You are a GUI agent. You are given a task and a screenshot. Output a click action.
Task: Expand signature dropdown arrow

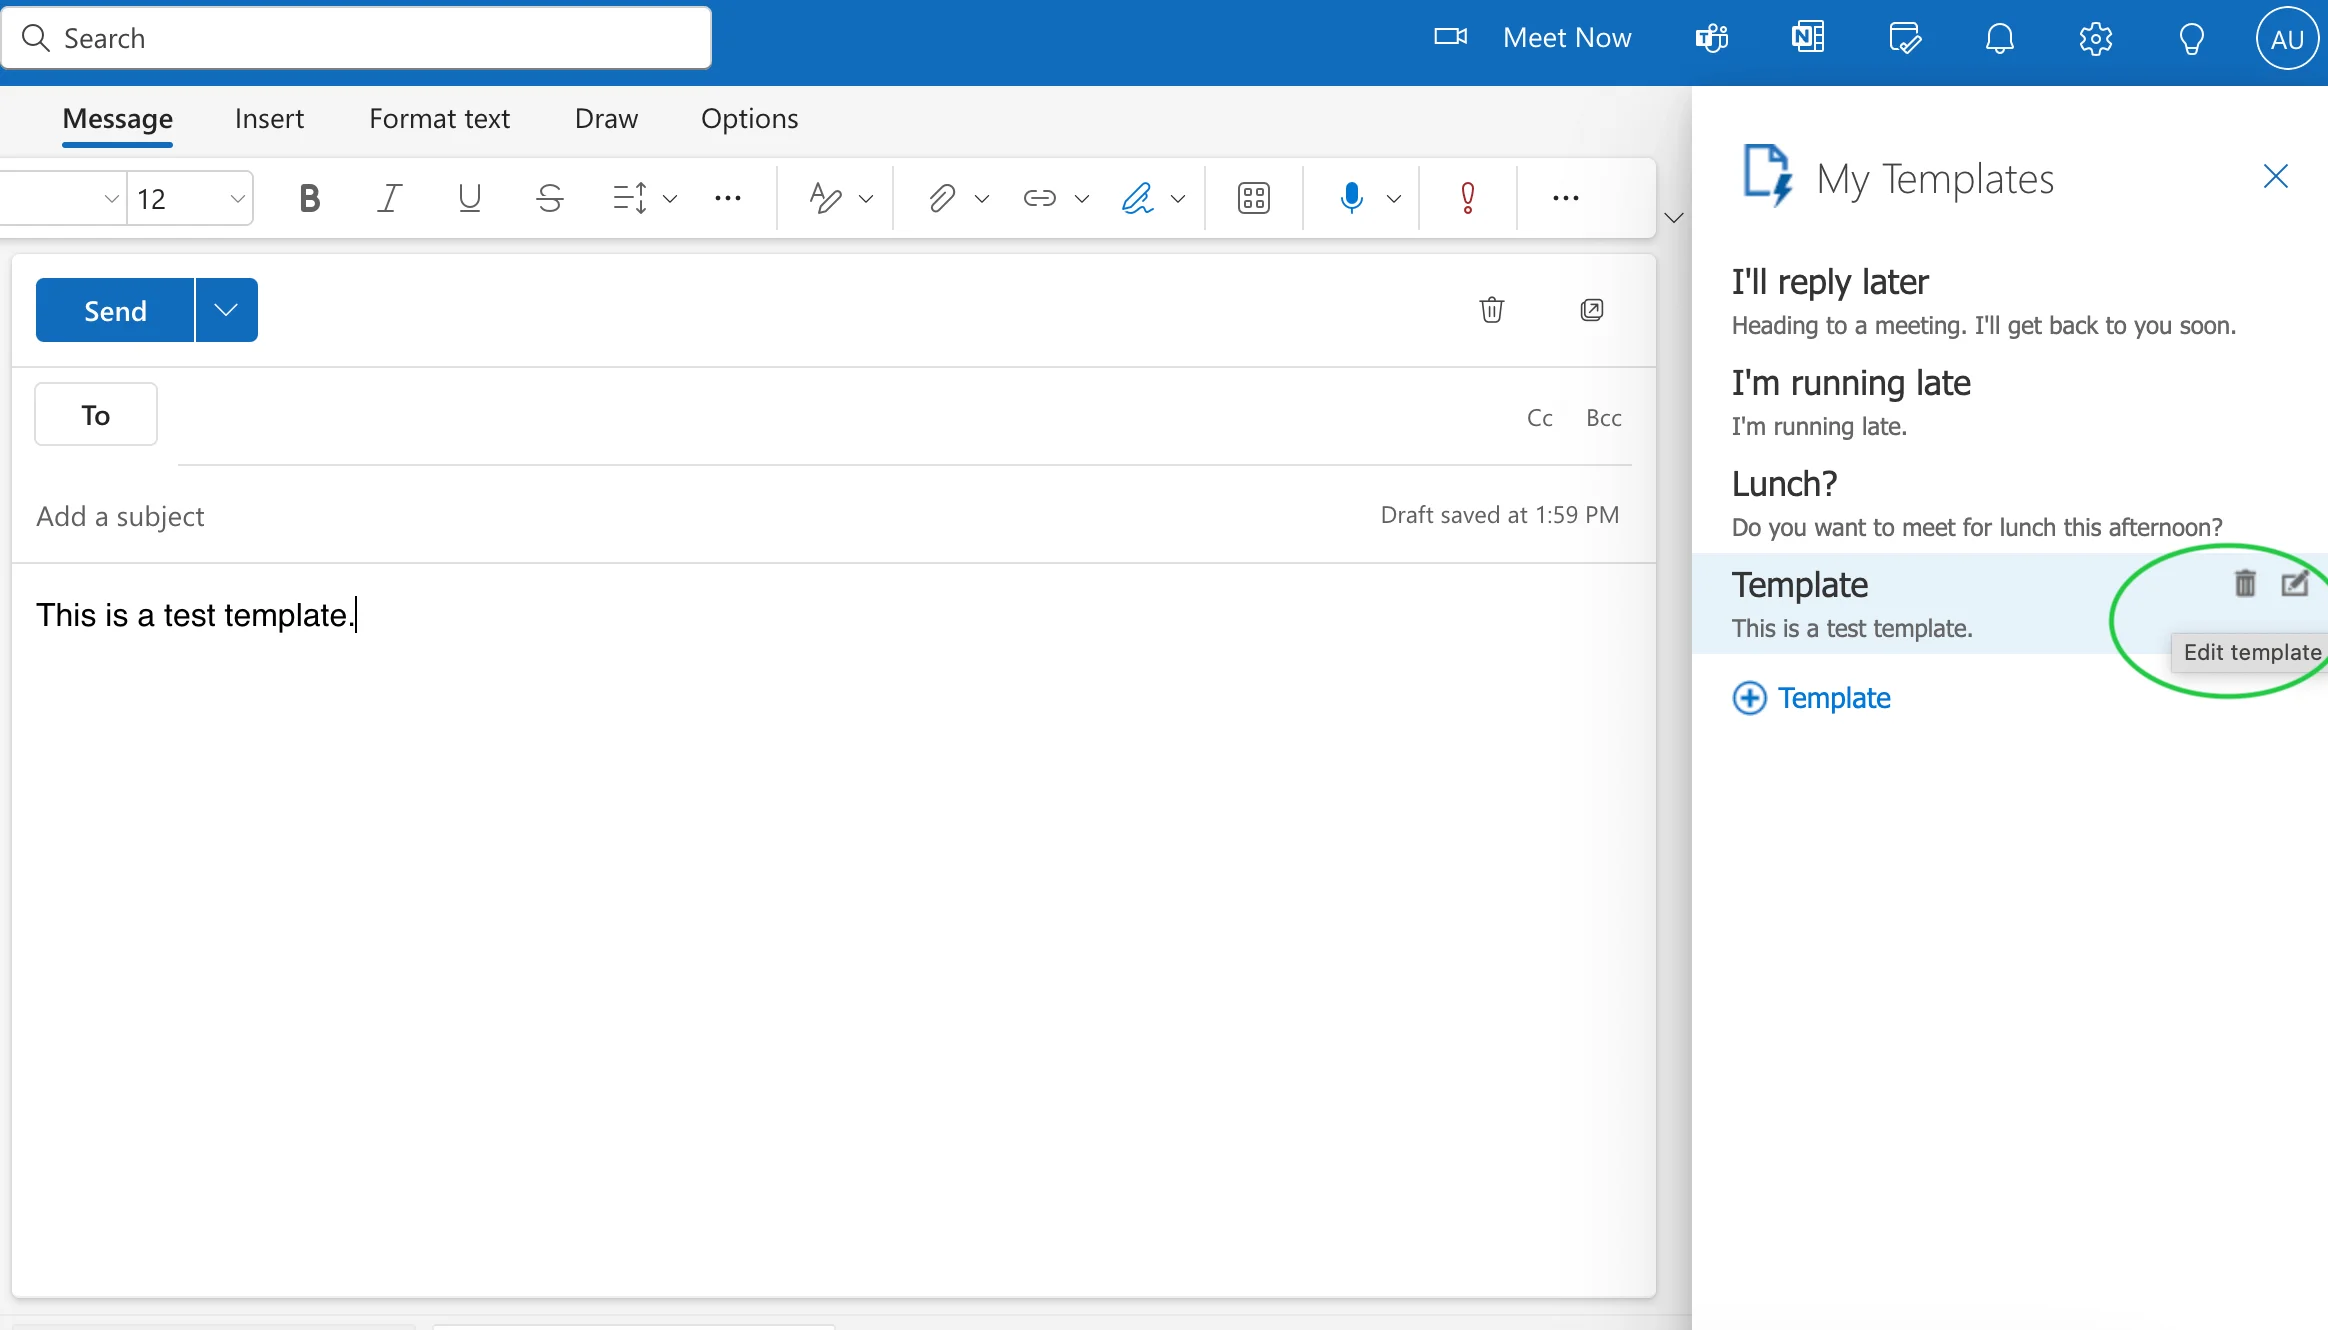(x=1178, y=198)
